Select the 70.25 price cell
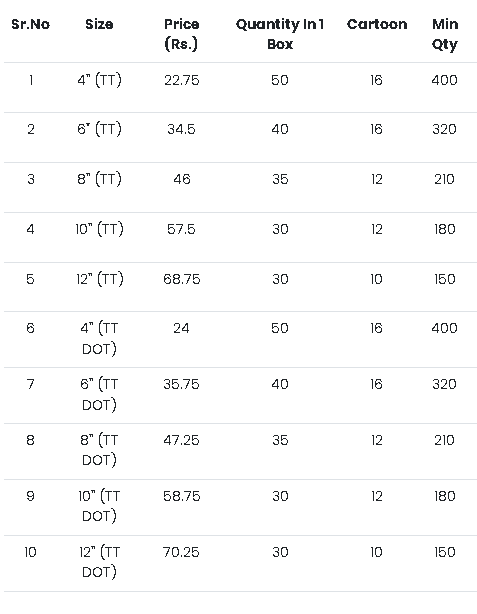 [x=181, y=552]
